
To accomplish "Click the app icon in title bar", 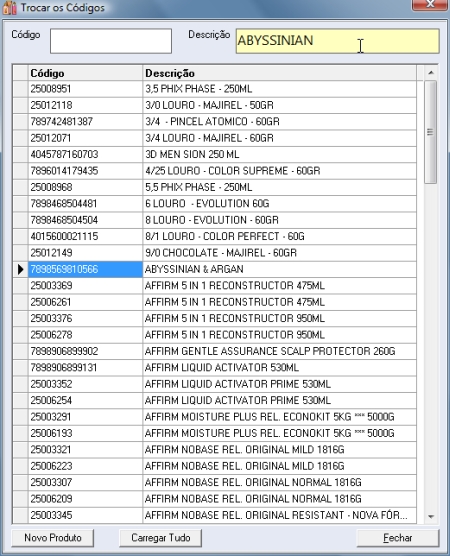I will (x=9, y=7).
